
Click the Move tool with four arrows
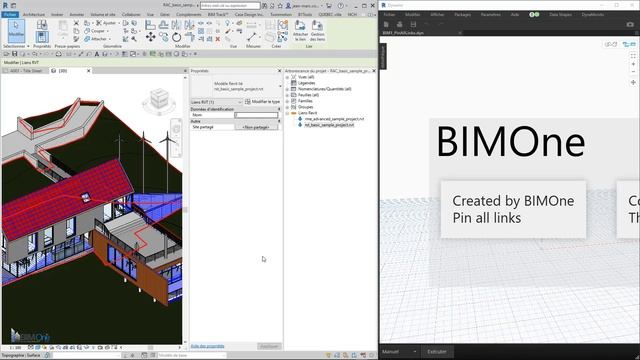[x=151, y=38]
